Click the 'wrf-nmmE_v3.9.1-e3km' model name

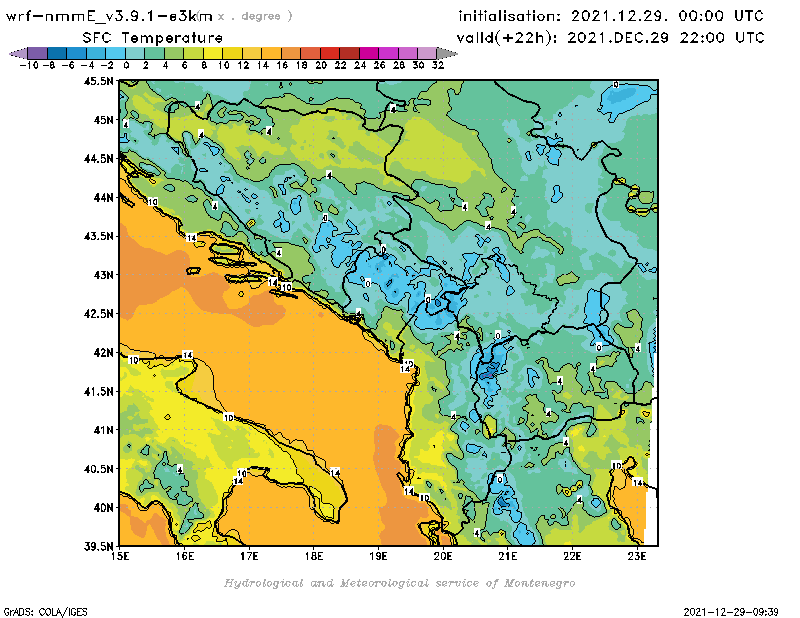coord(109,16)
